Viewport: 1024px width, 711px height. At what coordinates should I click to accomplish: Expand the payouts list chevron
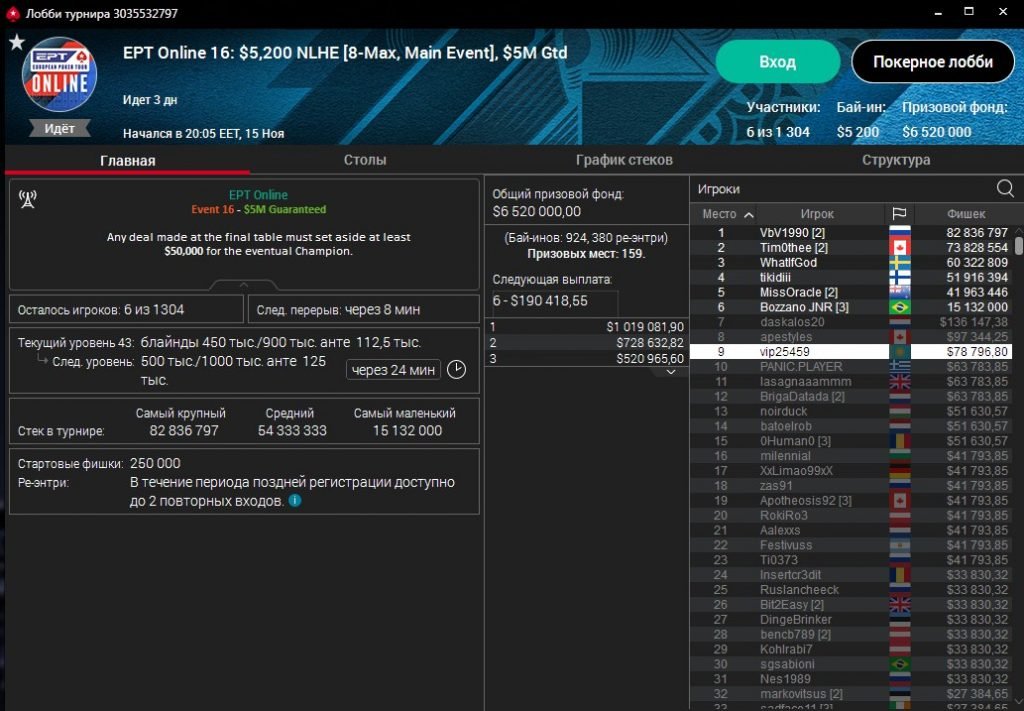[669, 371]
